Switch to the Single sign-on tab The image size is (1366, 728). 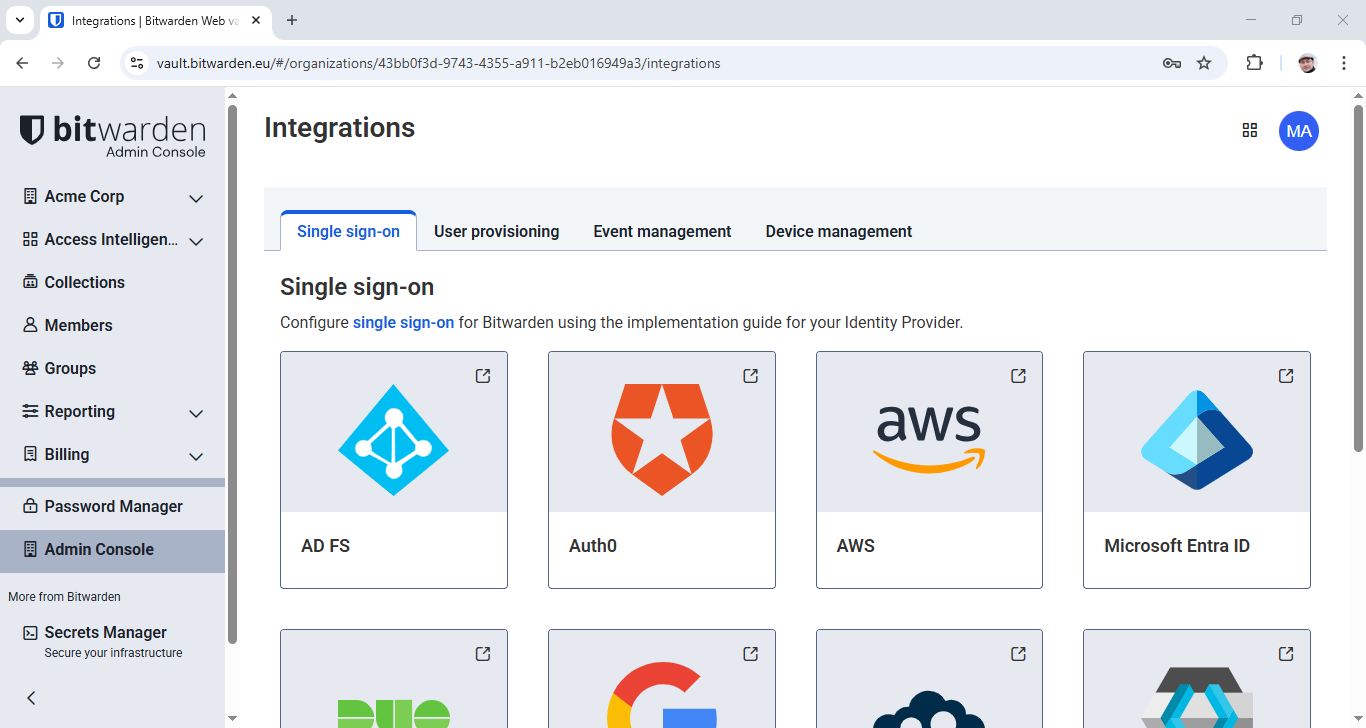click(348, 231)
